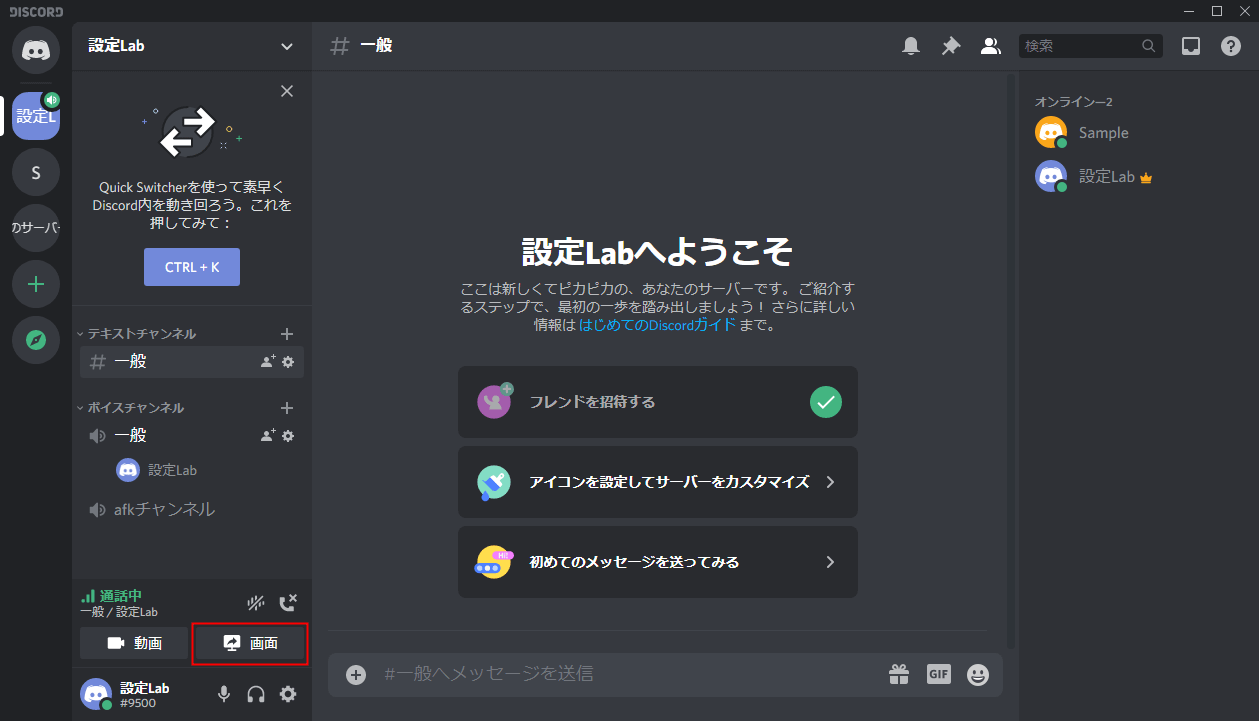Focus the 検索 search field
Viewport: 1259px width, 721px height.
pos(1091,46)
